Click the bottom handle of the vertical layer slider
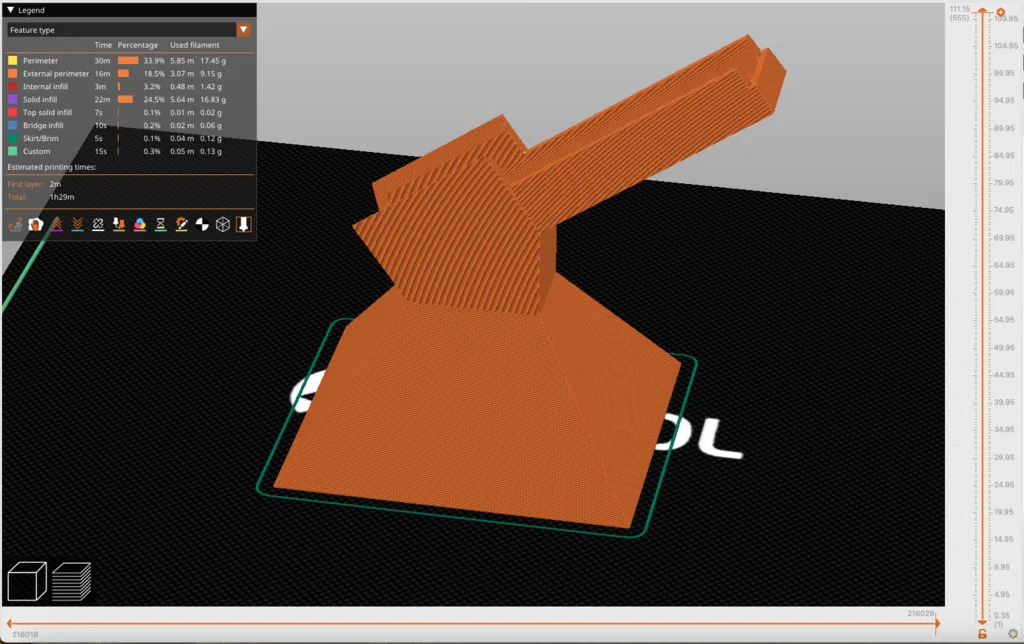This screenshot has width=1024, height=644. tap(982, 622)
